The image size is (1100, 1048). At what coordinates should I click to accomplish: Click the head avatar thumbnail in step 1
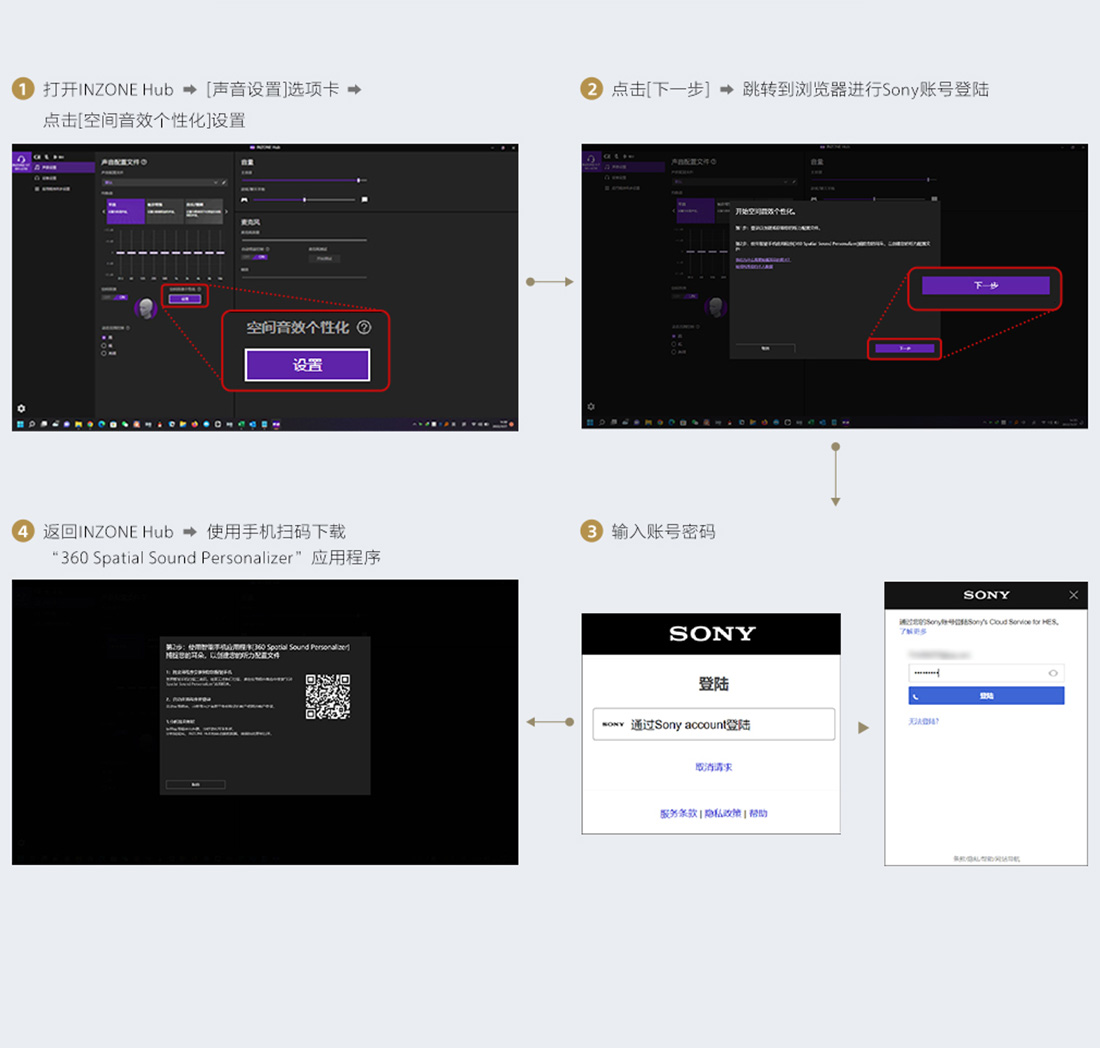coord(146,309)
